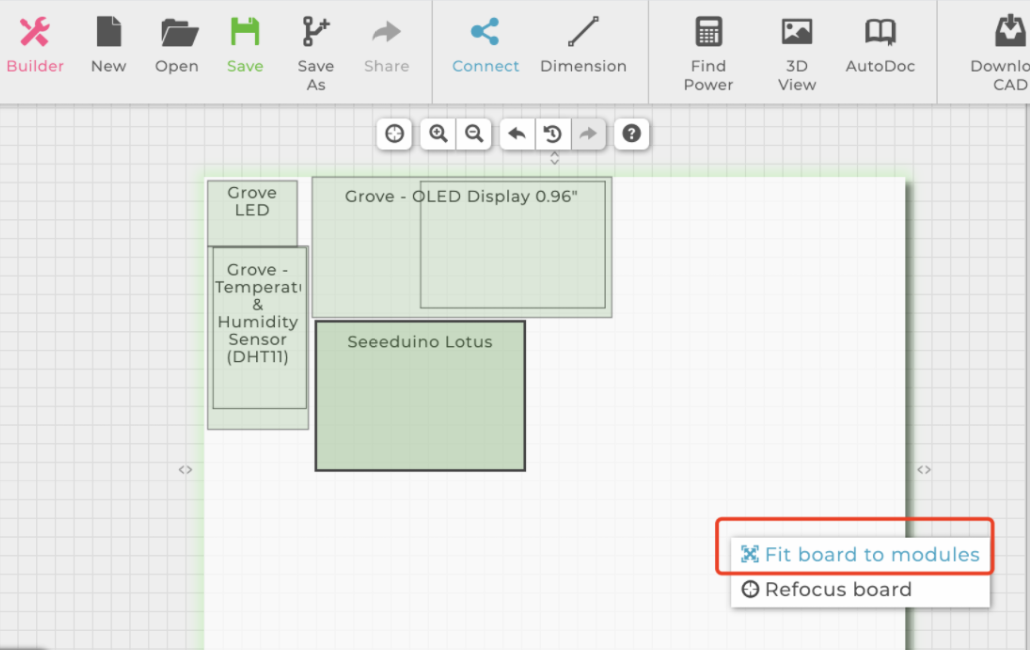Activate the Connect tool

[486, 46]
